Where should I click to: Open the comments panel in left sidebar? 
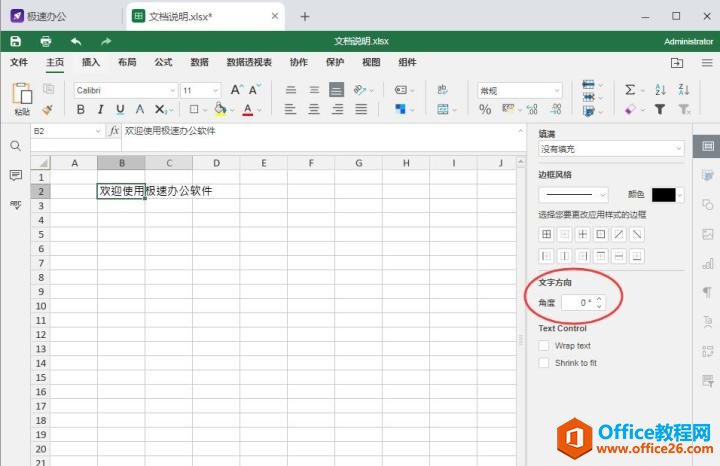(x=16, y=175)
